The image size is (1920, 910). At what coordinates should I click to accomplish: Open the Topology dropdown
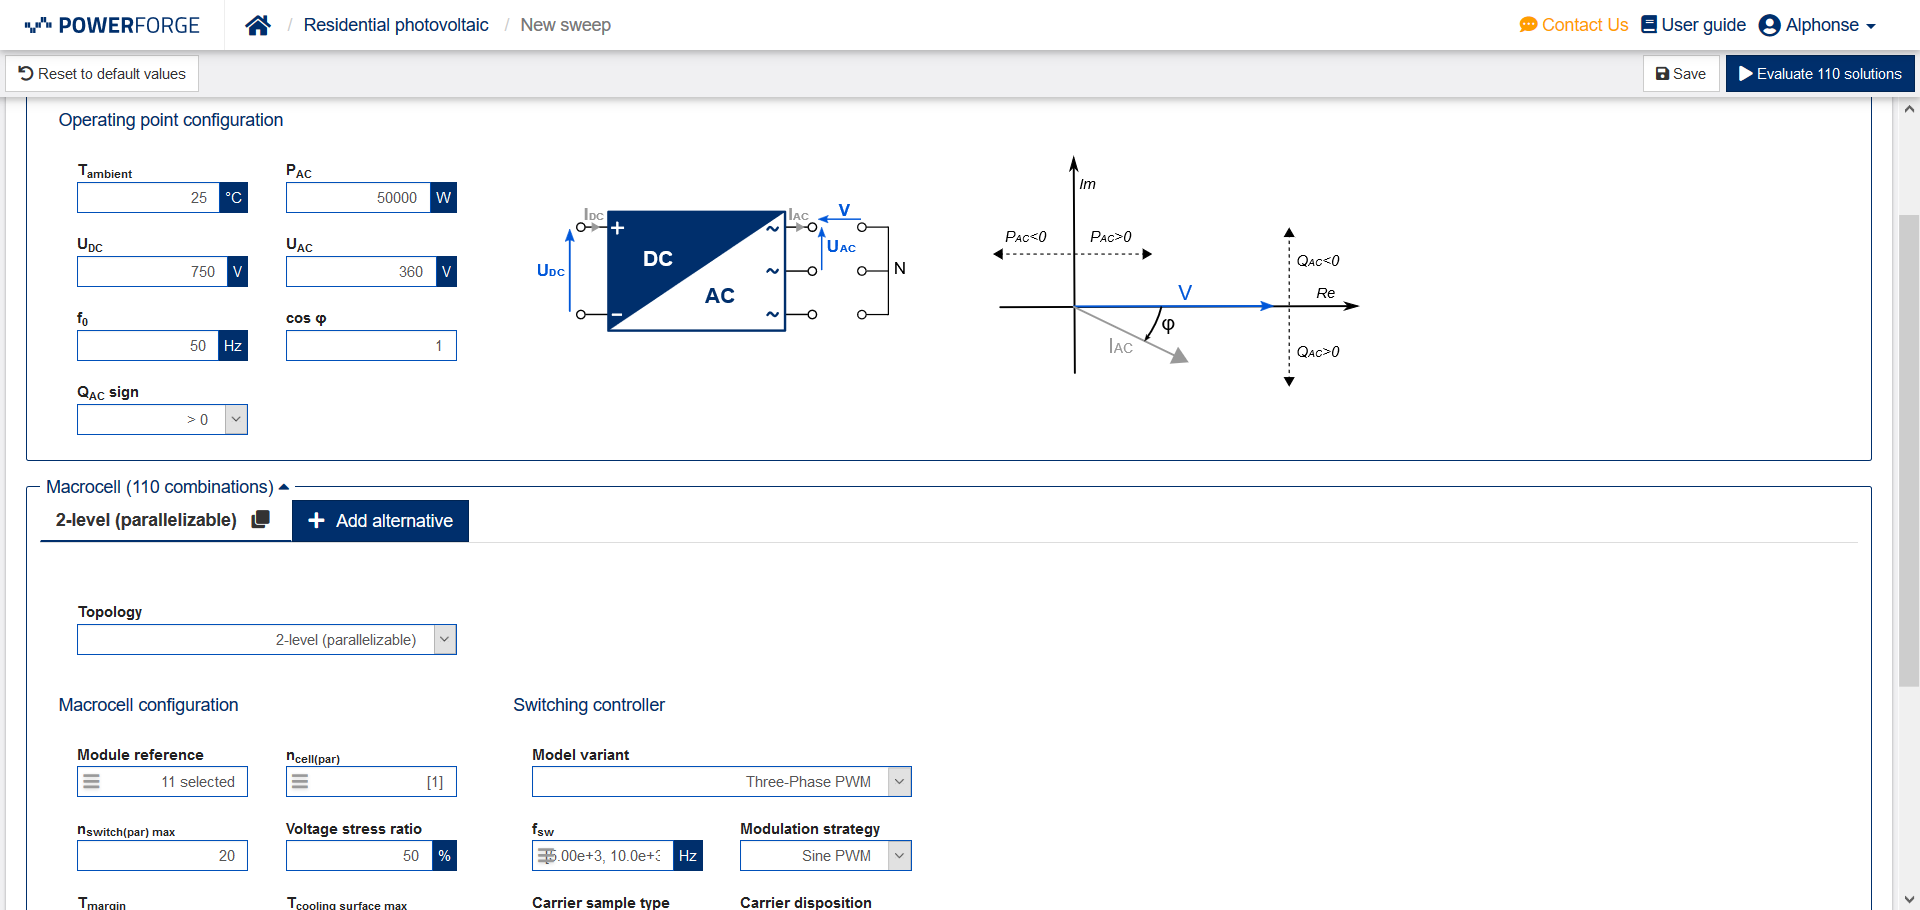coord(445,640)
